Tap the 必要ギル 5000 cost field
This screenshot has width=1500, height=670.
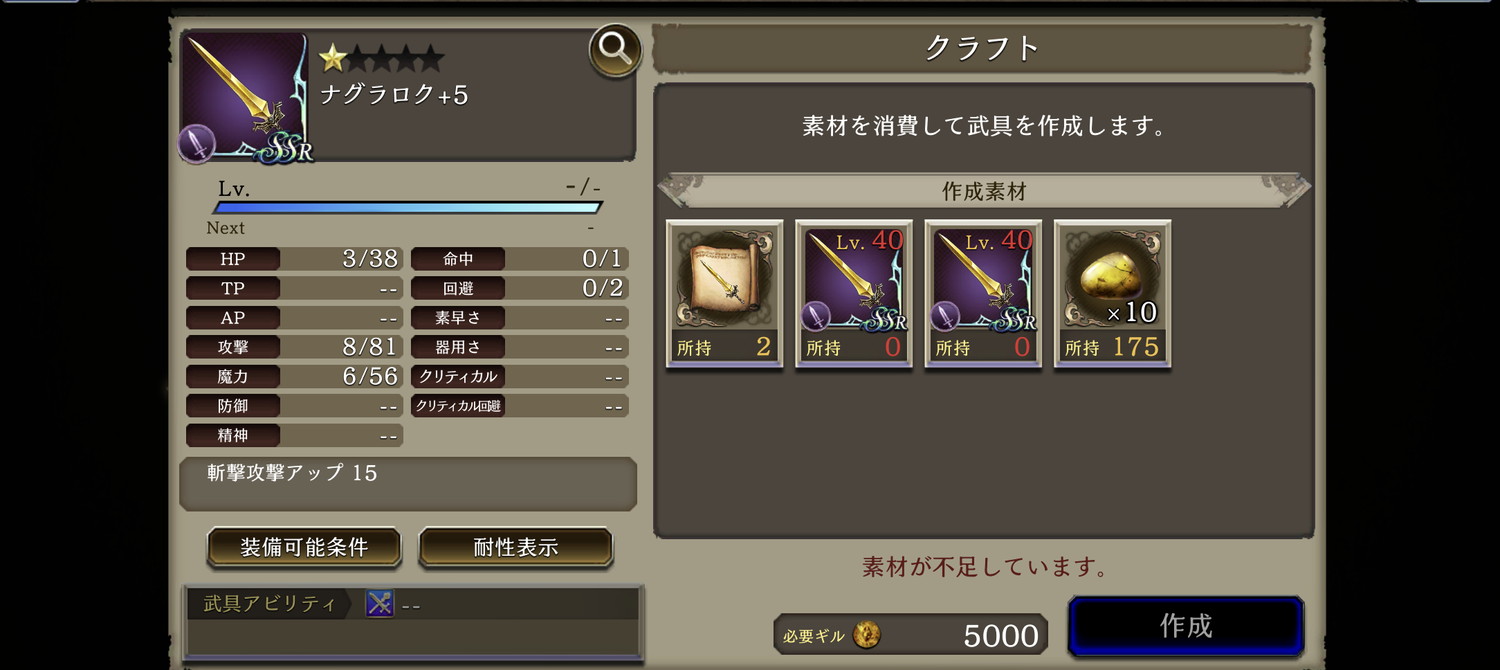tap(910, 635)
